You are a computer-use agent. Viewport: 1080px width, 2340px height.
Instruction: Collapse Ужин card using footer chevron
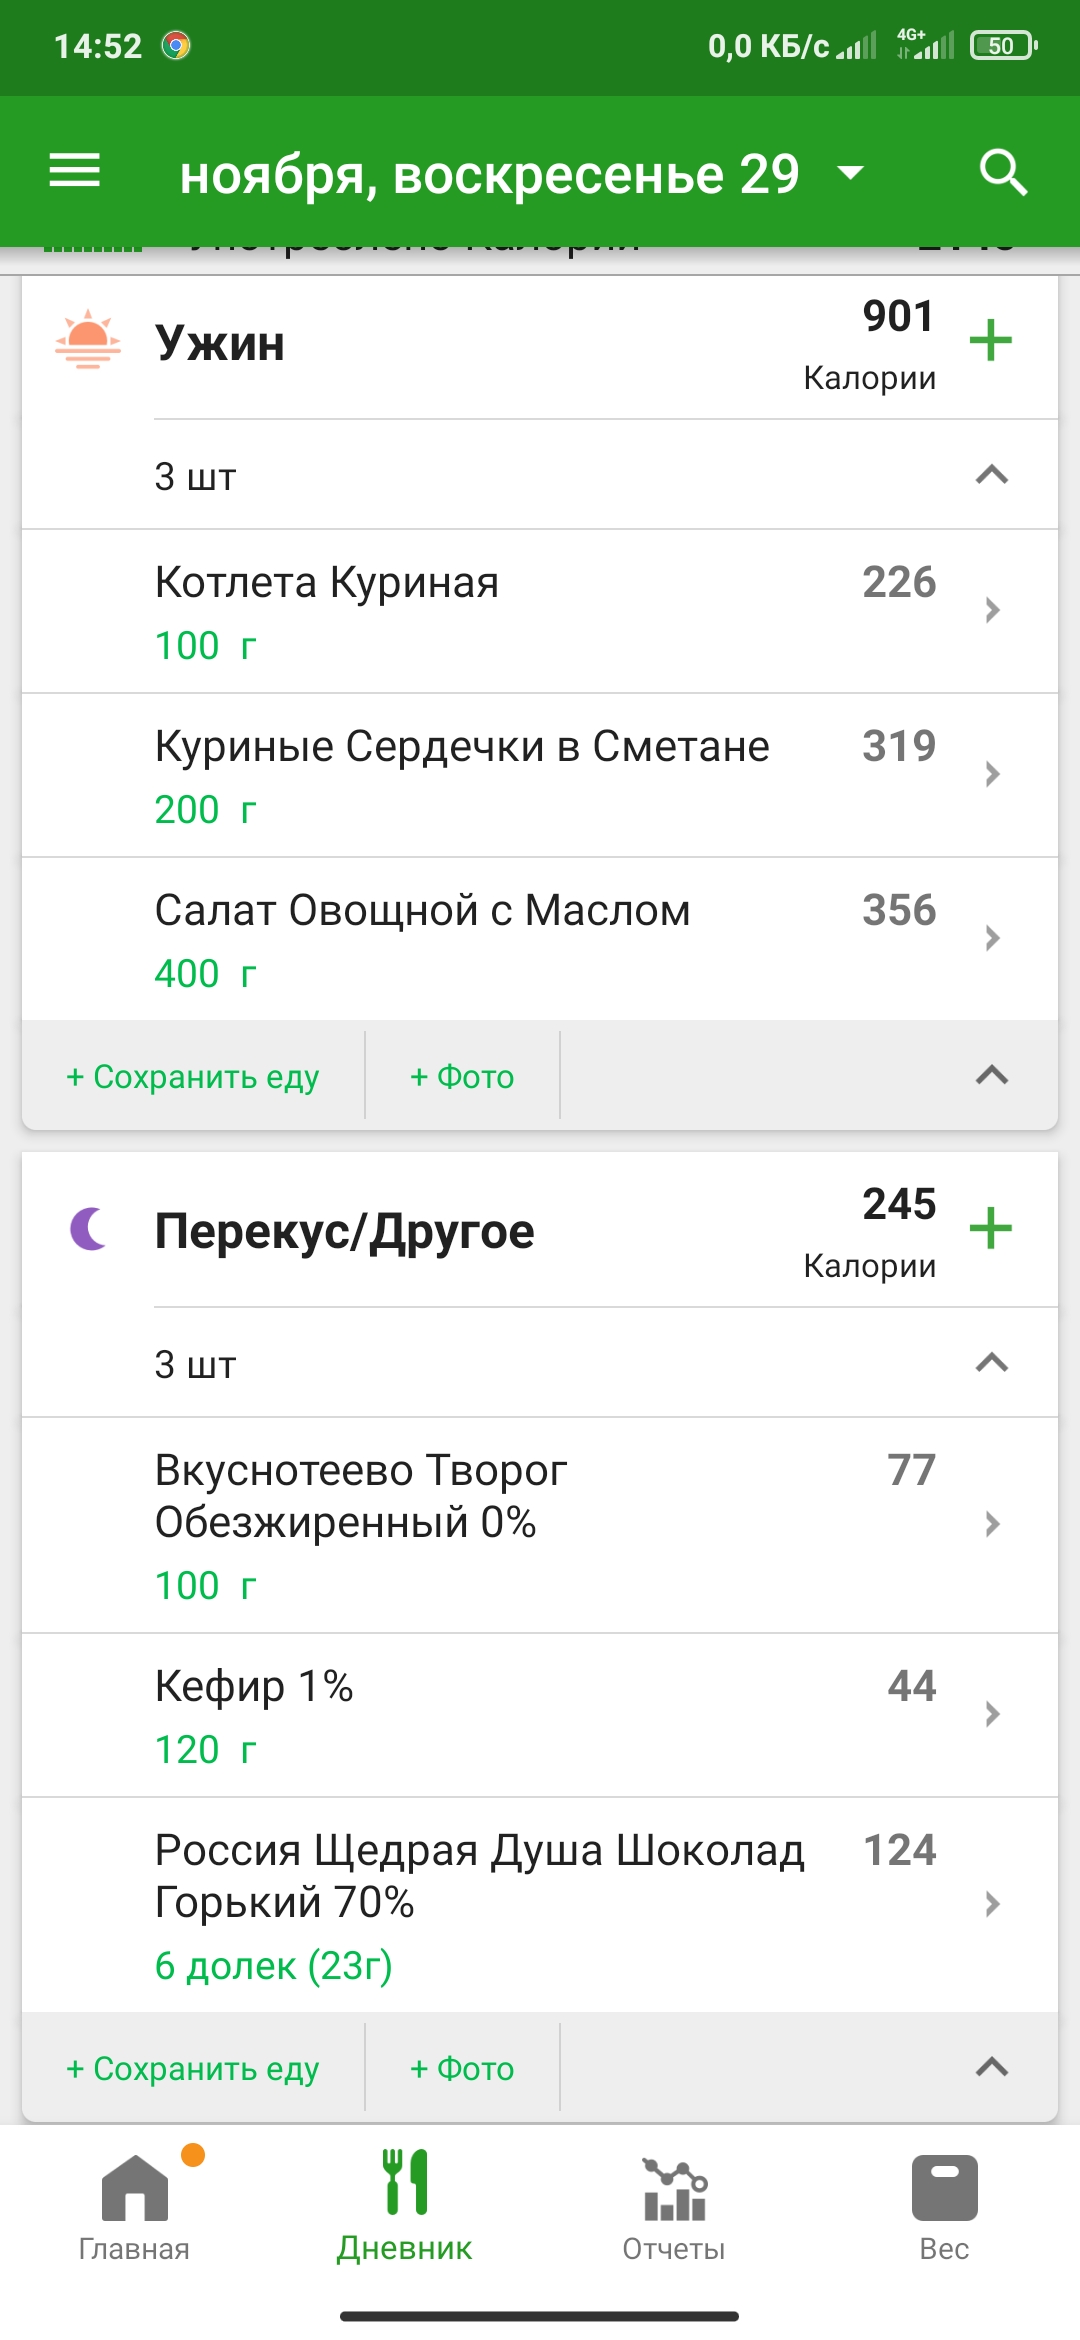pyautogui.click(x=991, y=1075)
